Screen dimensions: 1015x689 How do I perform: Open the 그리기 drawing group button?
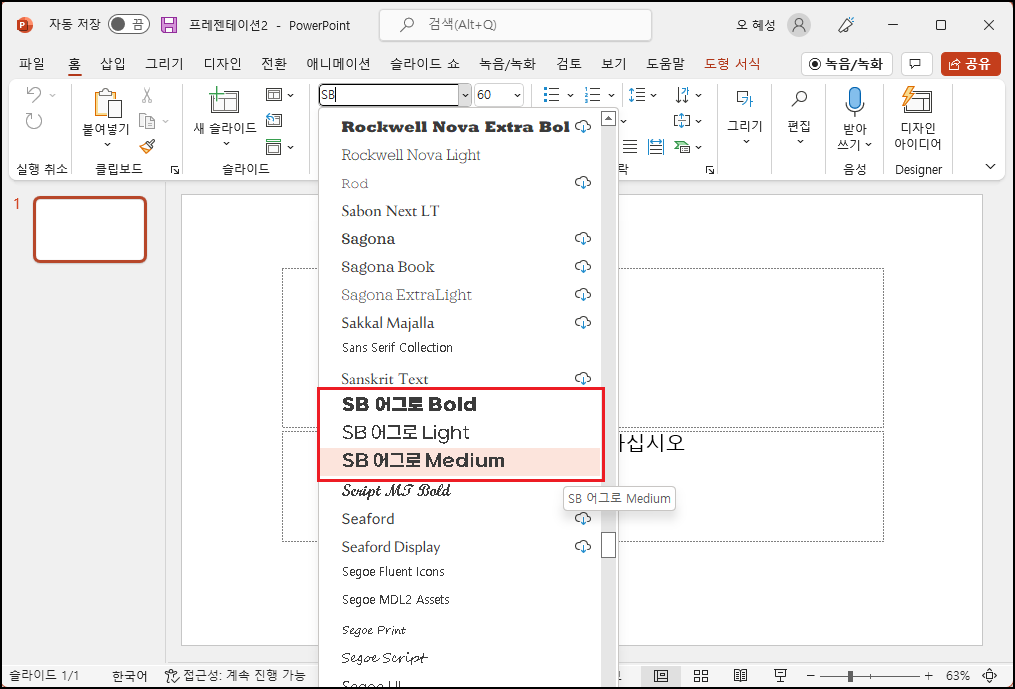pos(744,117)
